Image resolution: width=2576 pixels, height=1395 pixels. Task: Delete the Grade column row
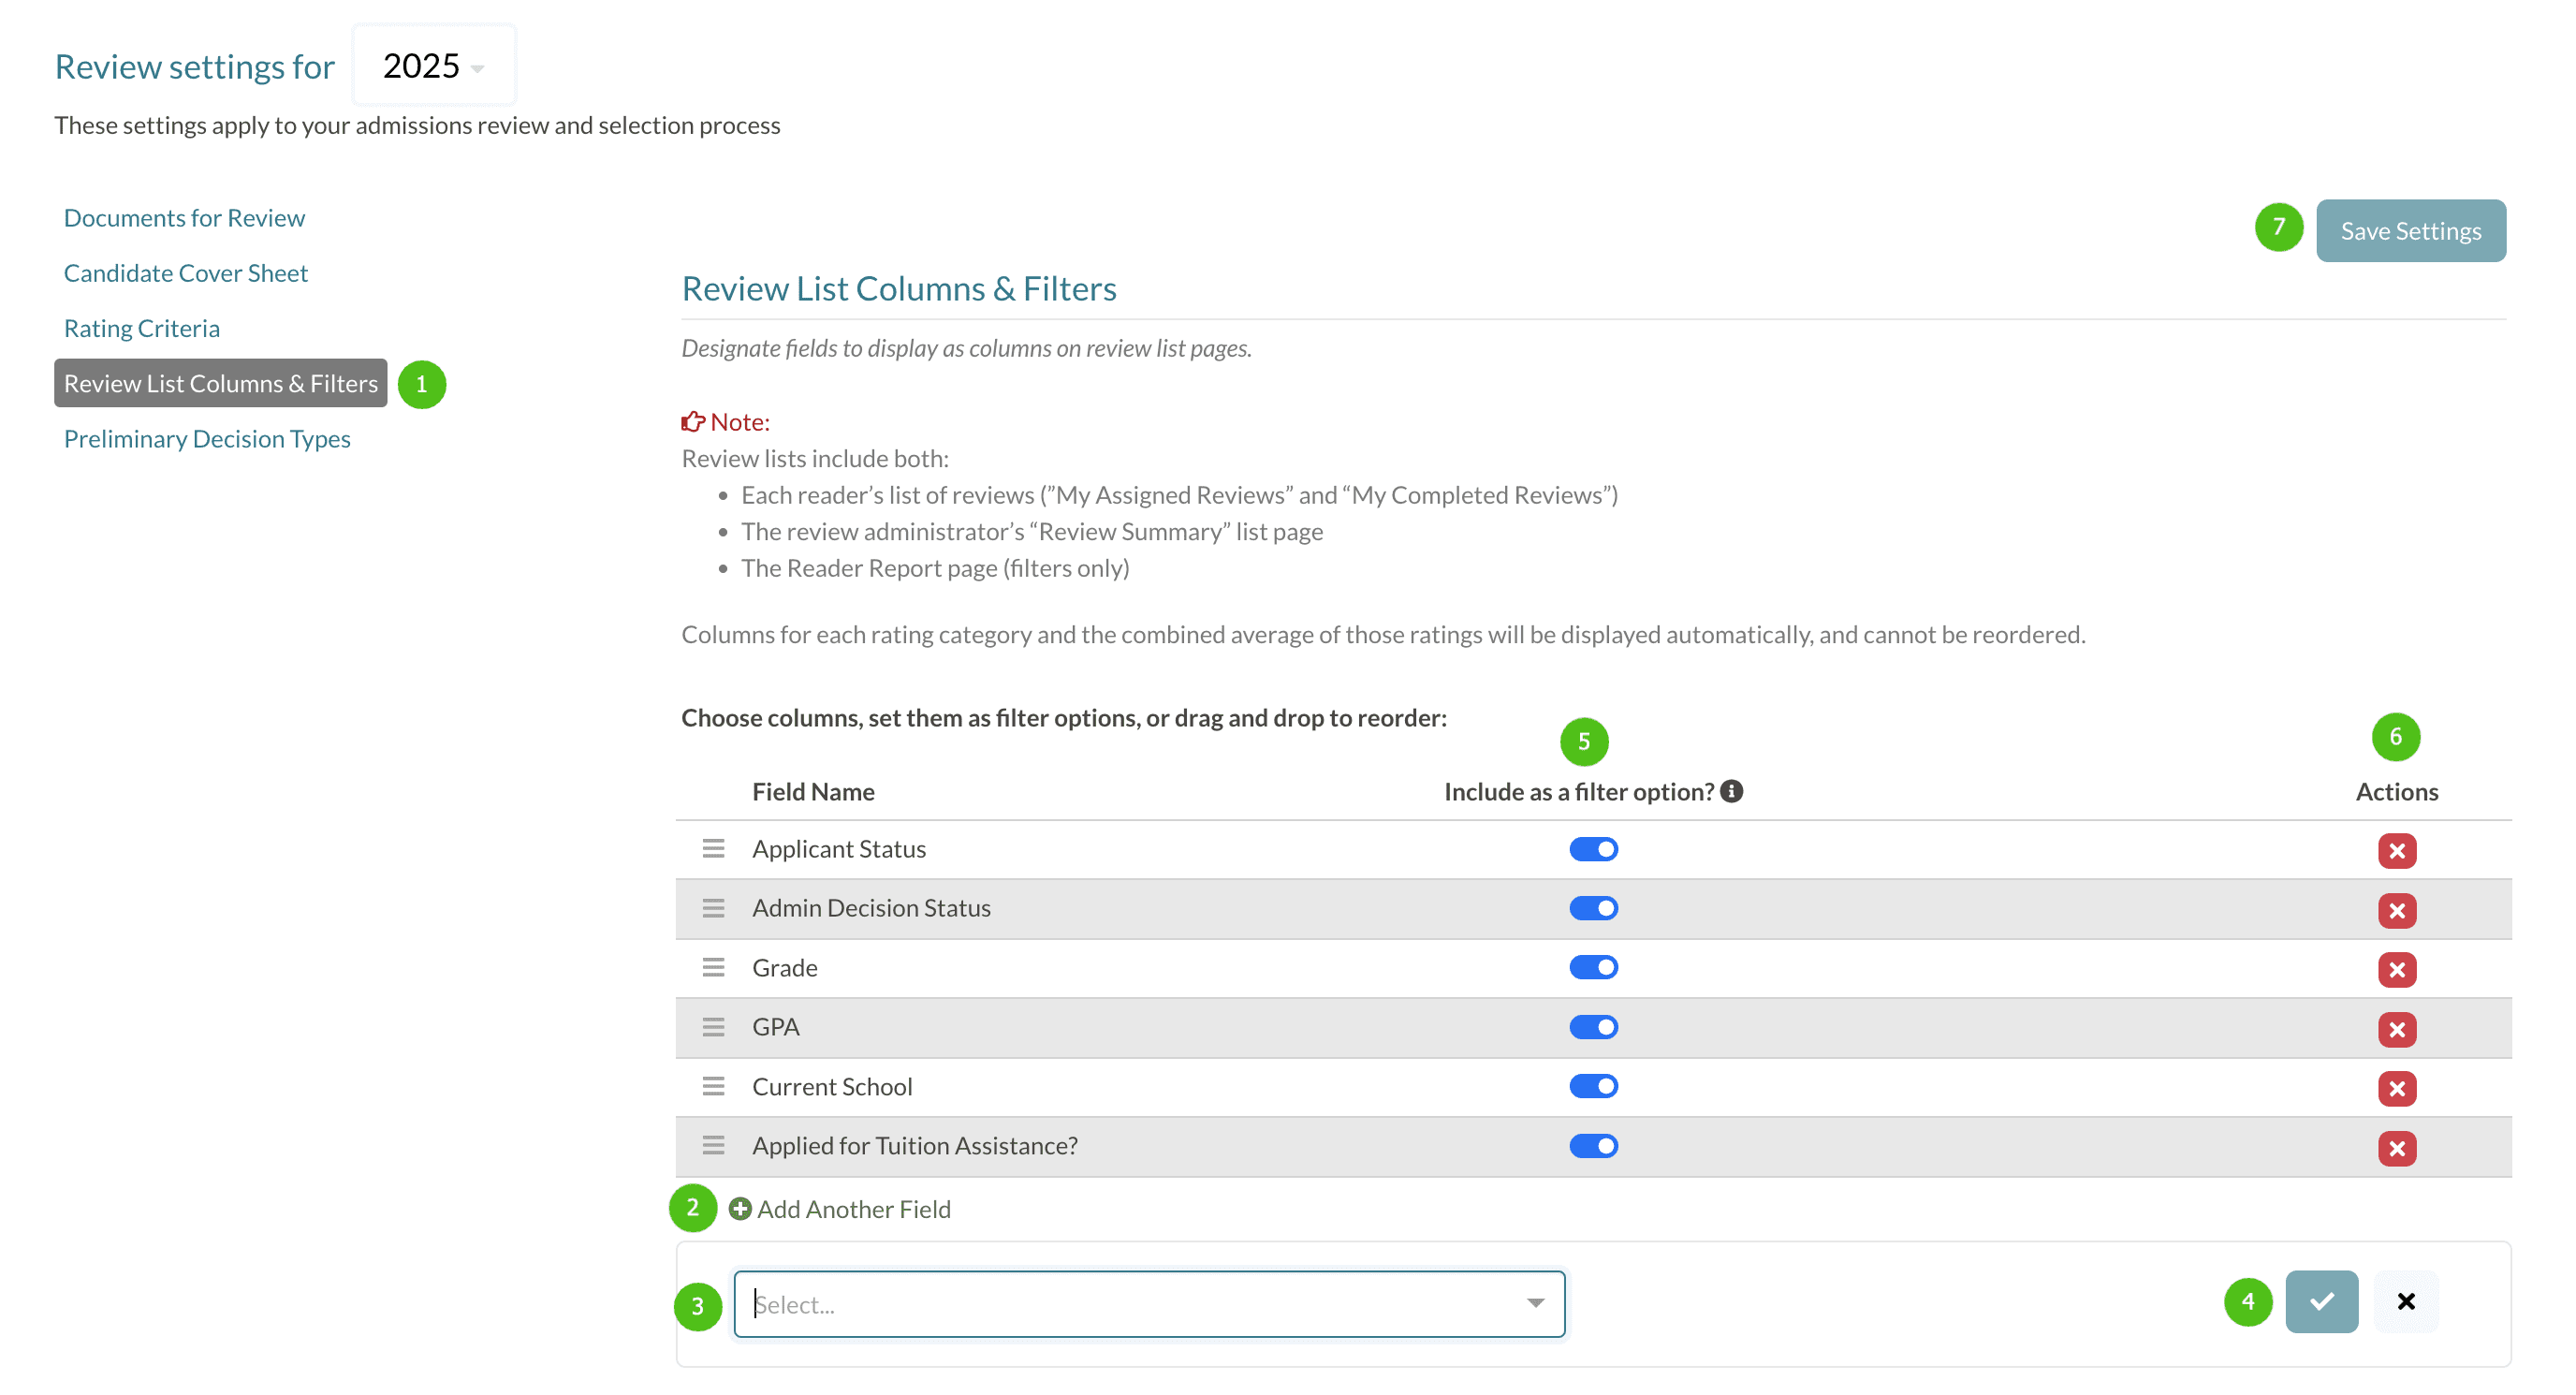coord(2396,969)
